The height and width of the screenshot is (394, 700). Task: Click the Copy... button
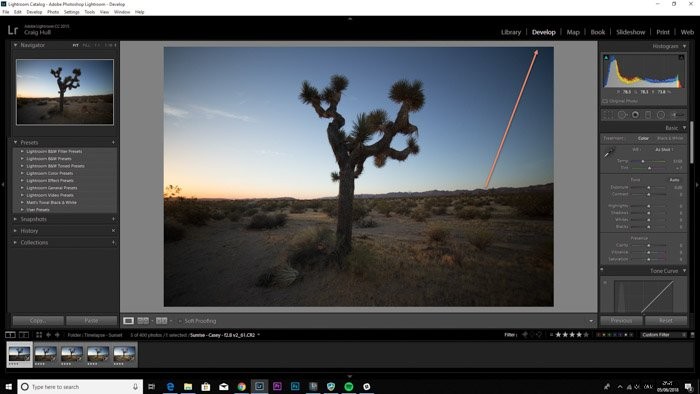coord(38,320)
